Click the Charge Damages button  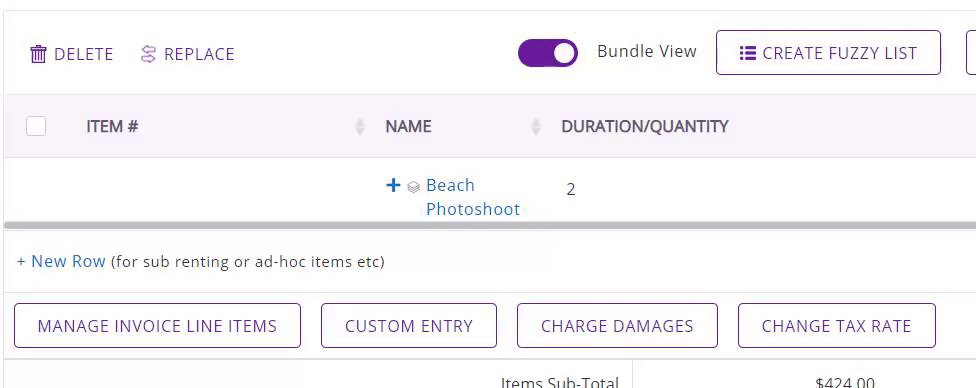617,326
